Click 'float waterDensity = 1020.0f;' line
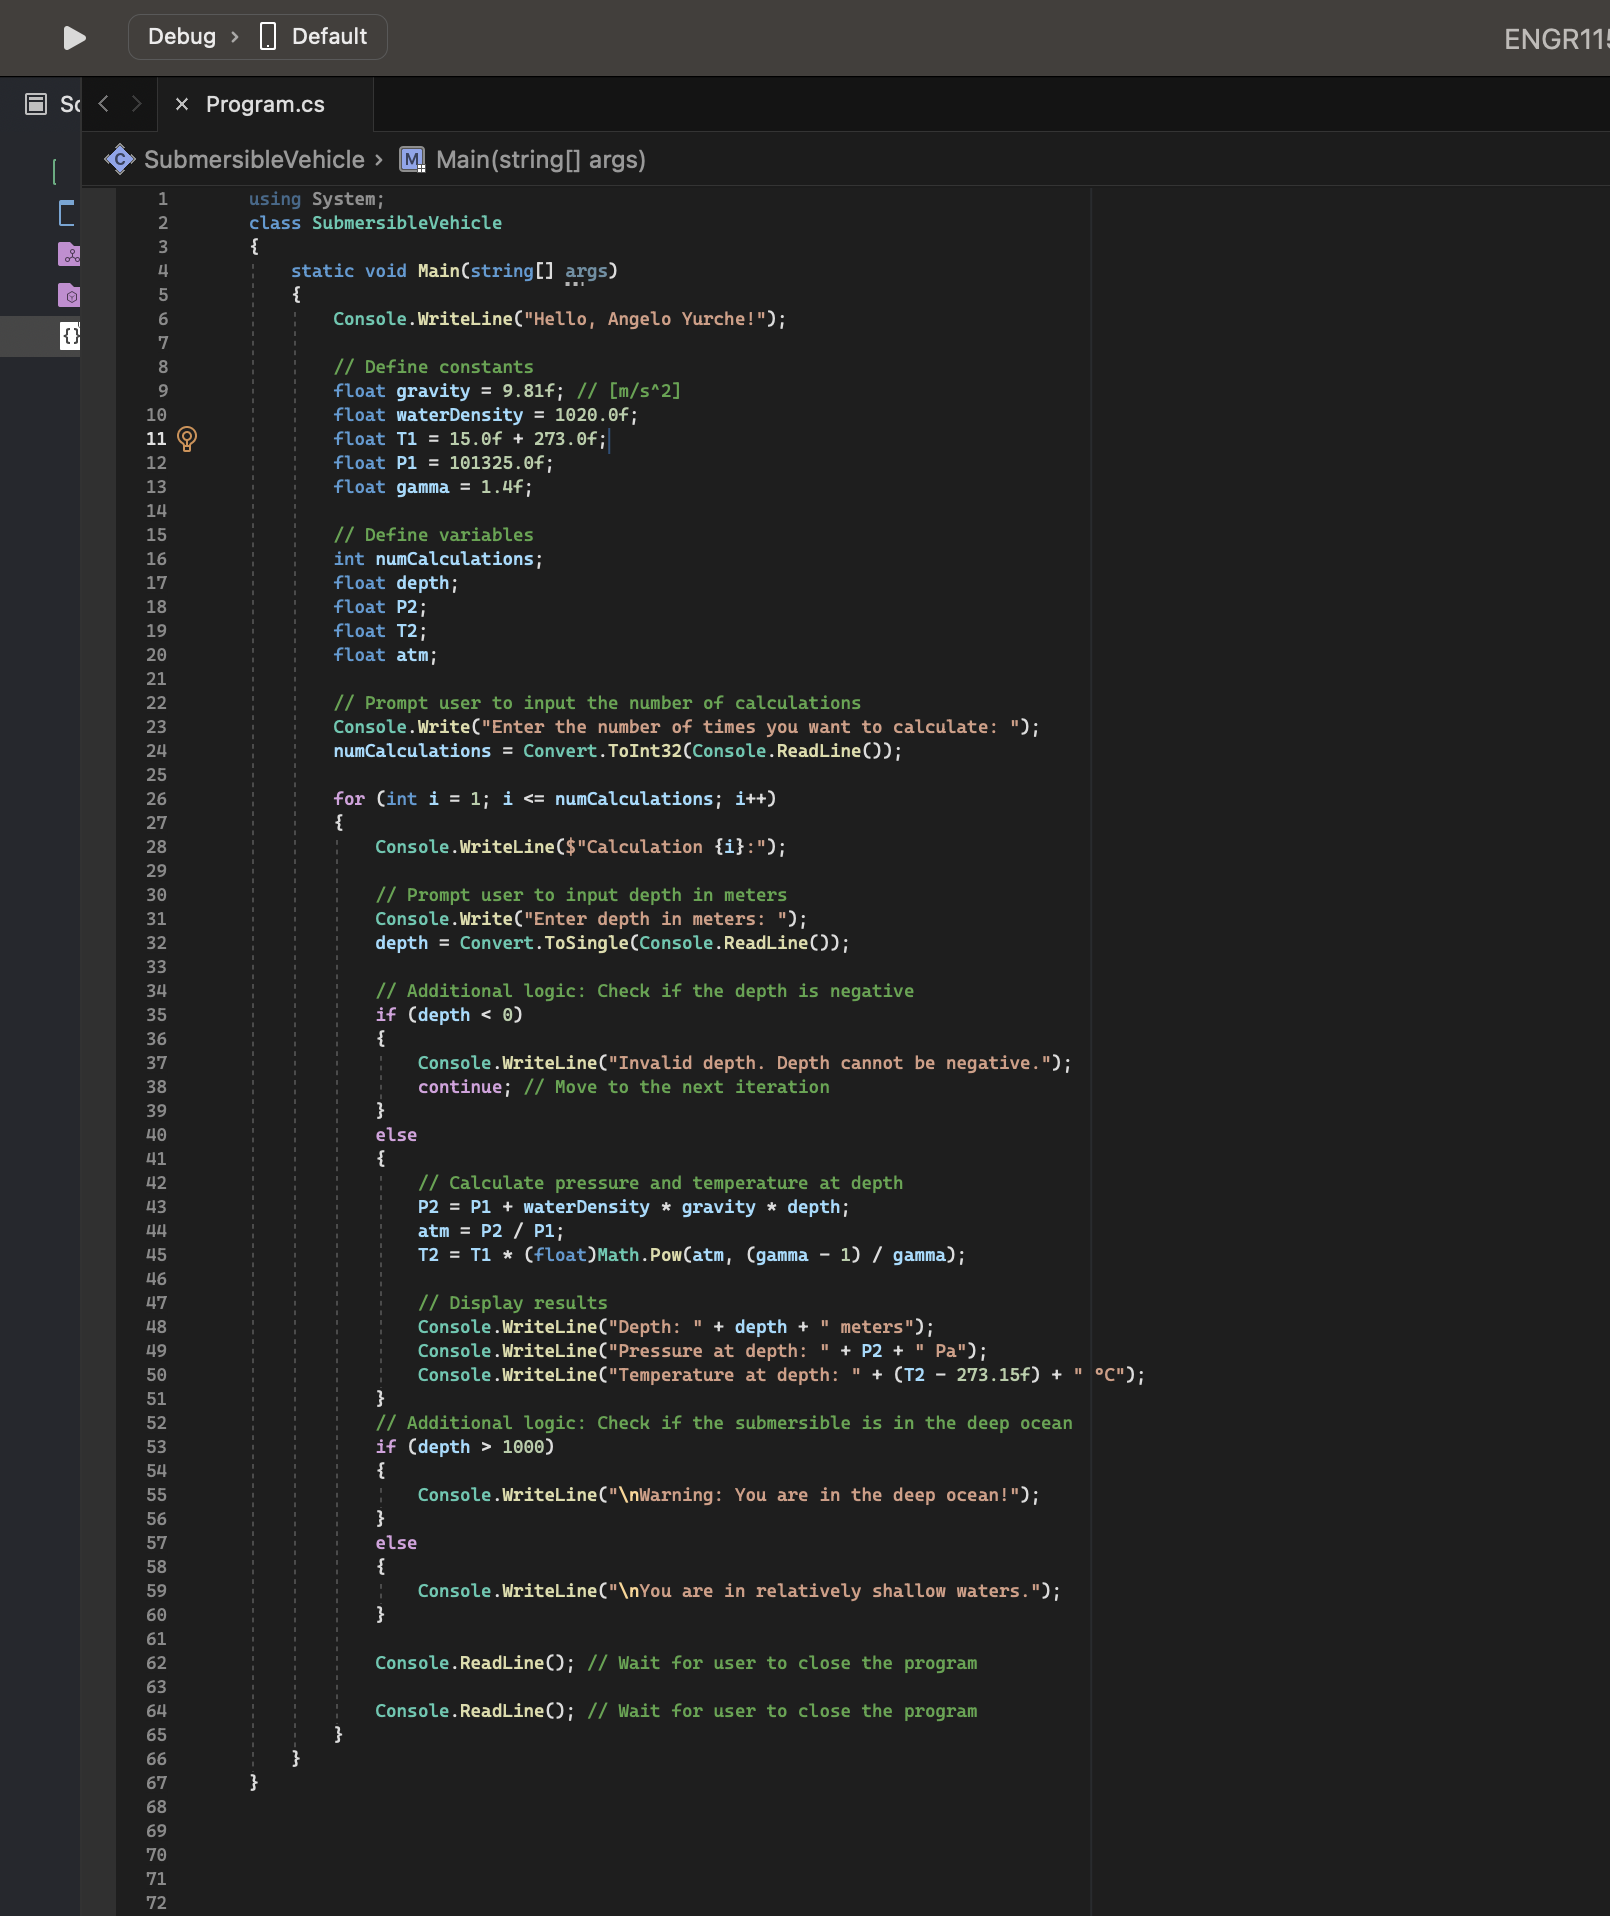The width and height of the screenshot is (1610, 1916). [x=485, y=415]
